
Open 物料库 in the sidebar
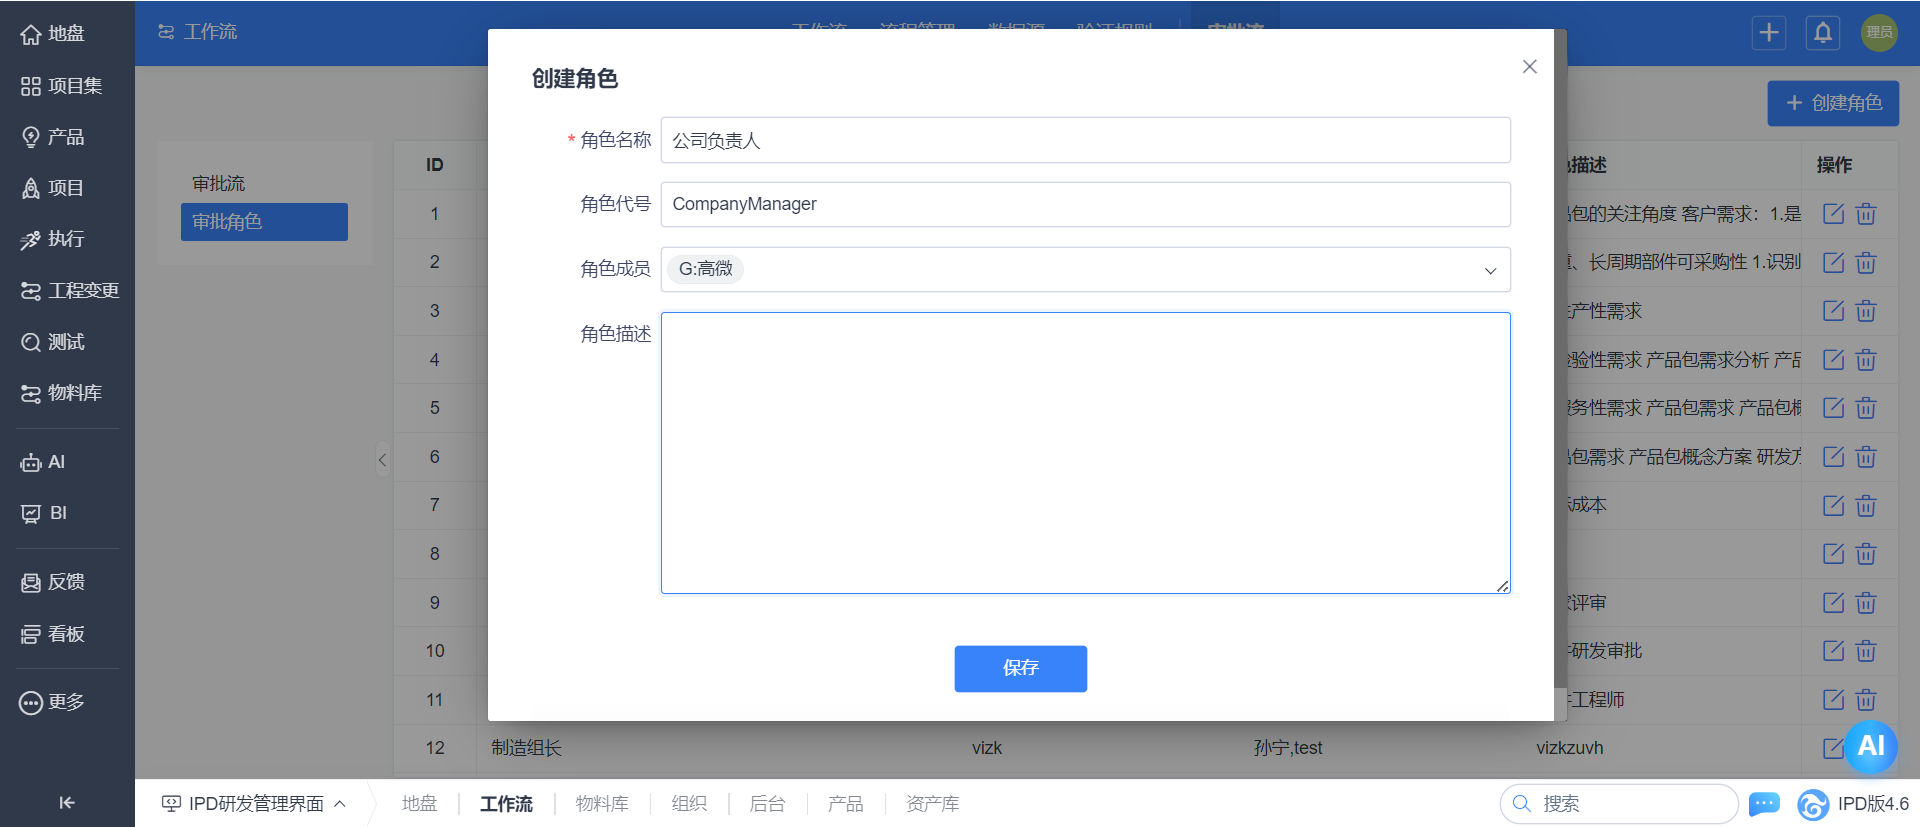pos(67,393)
